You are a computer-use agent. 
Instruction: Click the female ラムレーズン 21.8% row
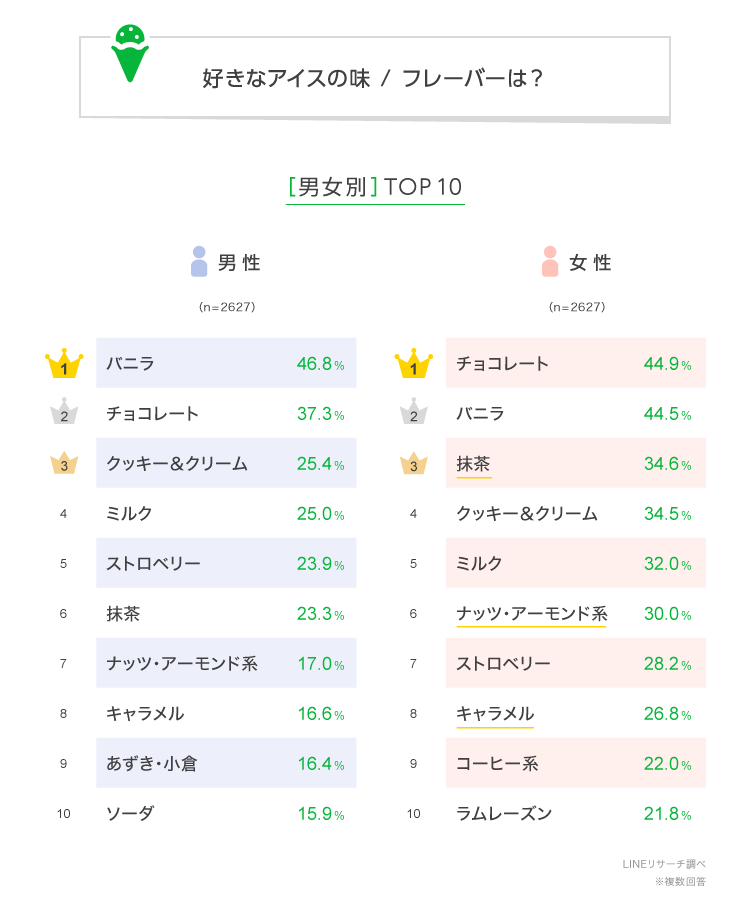[x=575, y=813]
